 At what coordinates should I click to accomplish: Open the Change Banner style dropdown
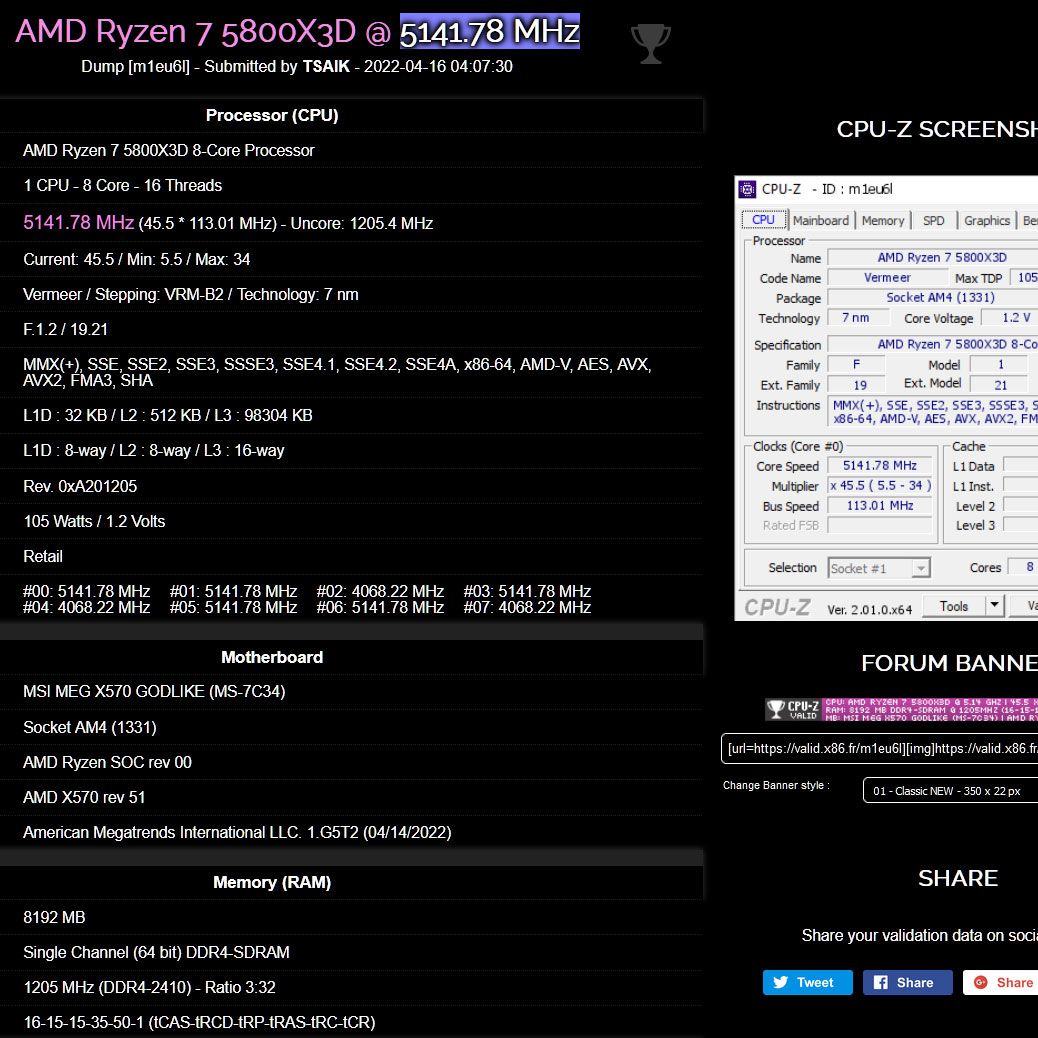tap(950, 790)
